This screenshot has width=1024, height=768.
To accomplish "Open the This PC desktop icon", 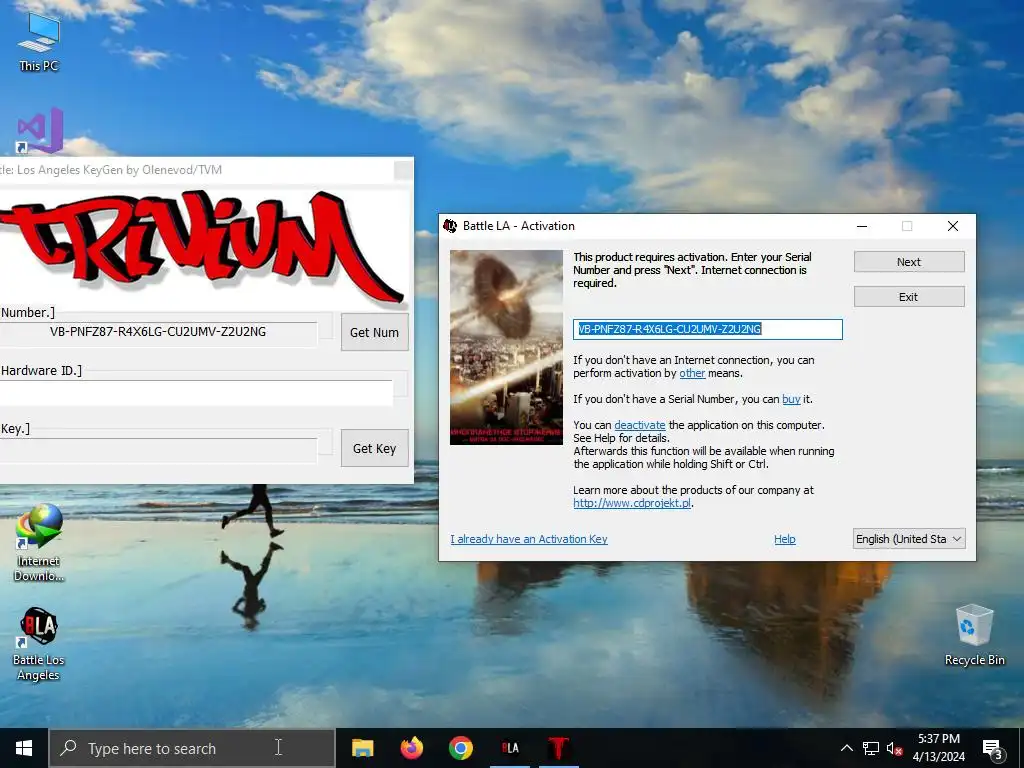I will click(39, 42).
